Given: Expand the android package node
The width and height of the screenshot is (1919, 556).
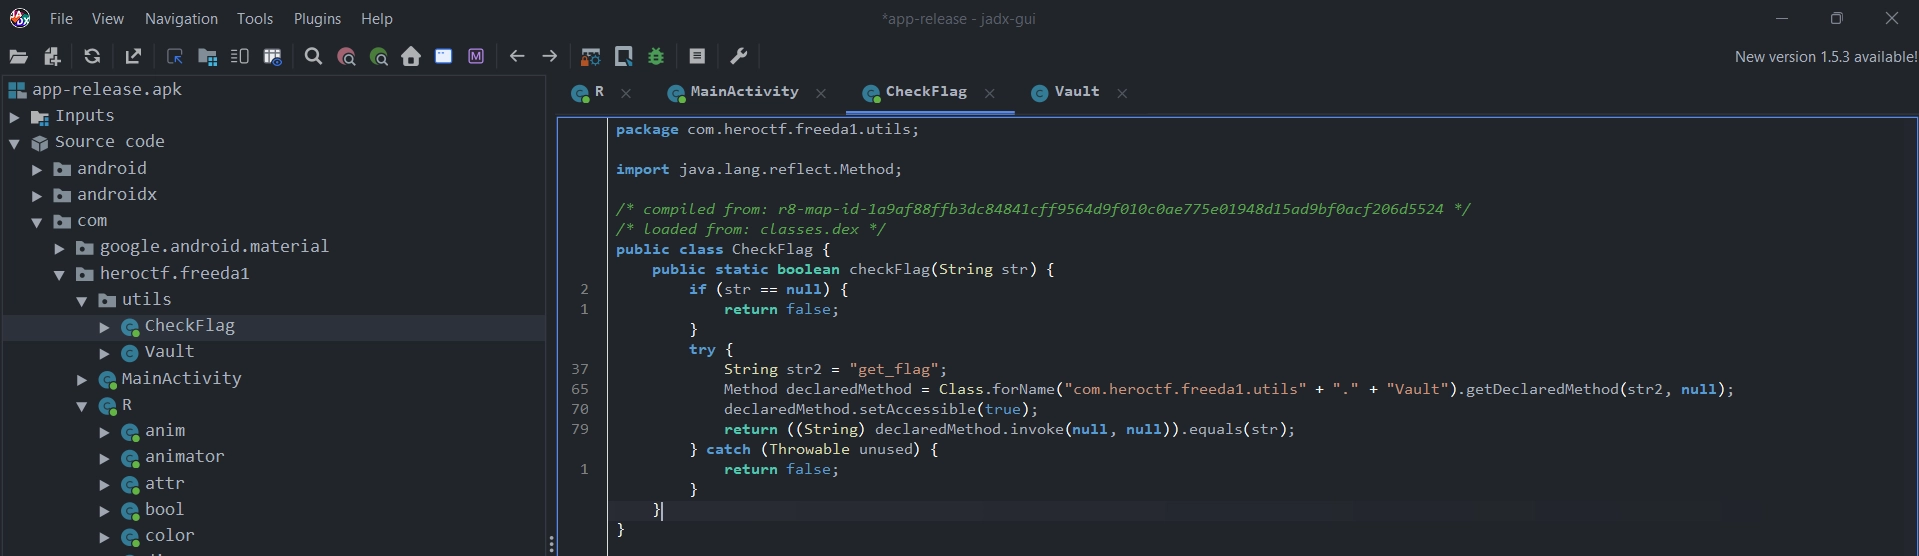Looking at the screenshot, I should click(37, 169).
